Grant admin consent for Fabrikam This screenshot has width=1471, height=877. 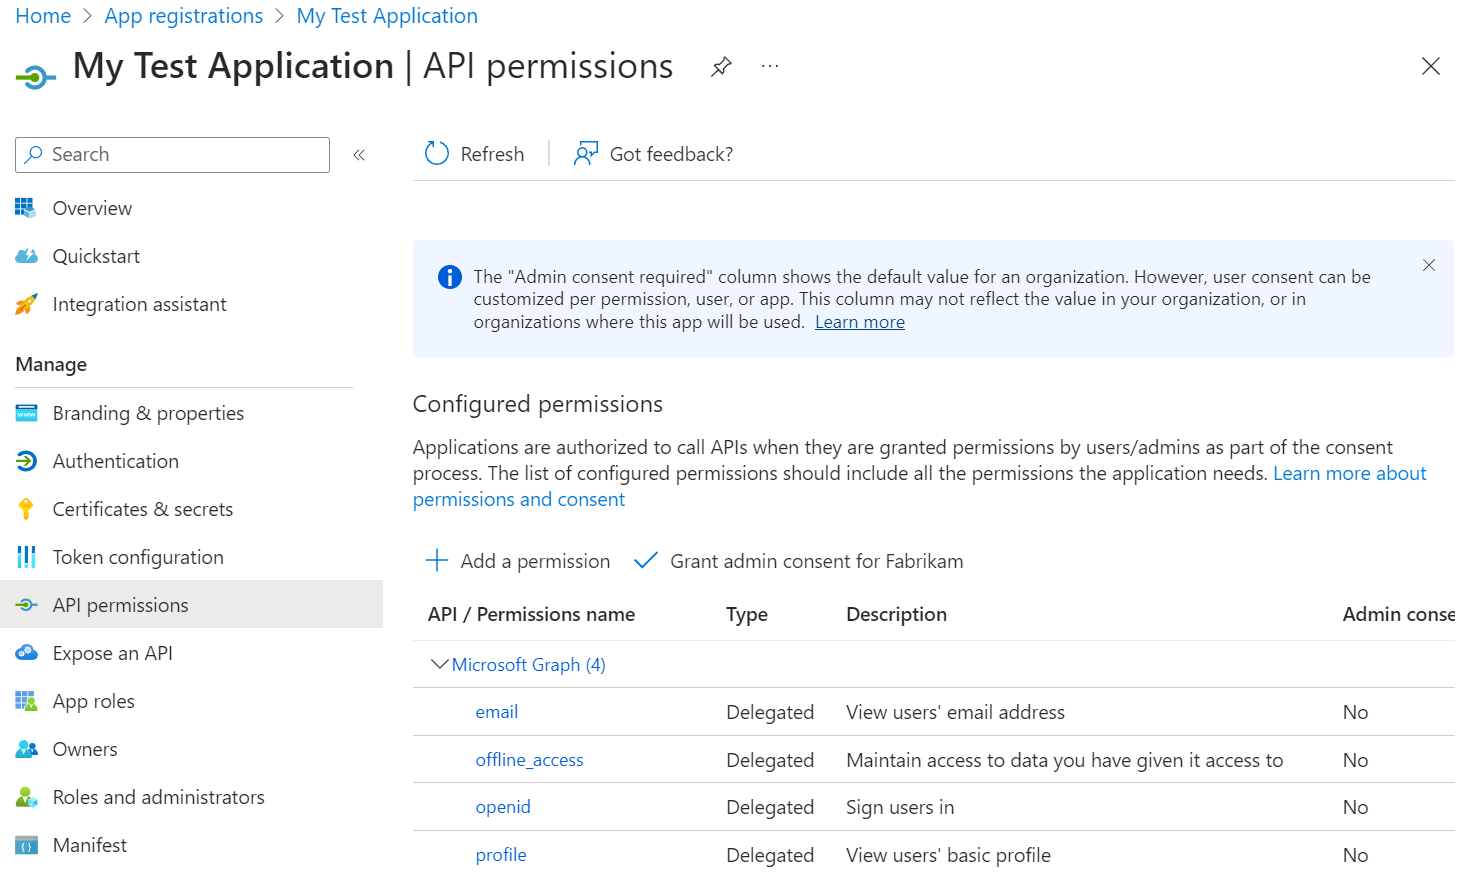(x=799, y=561)
